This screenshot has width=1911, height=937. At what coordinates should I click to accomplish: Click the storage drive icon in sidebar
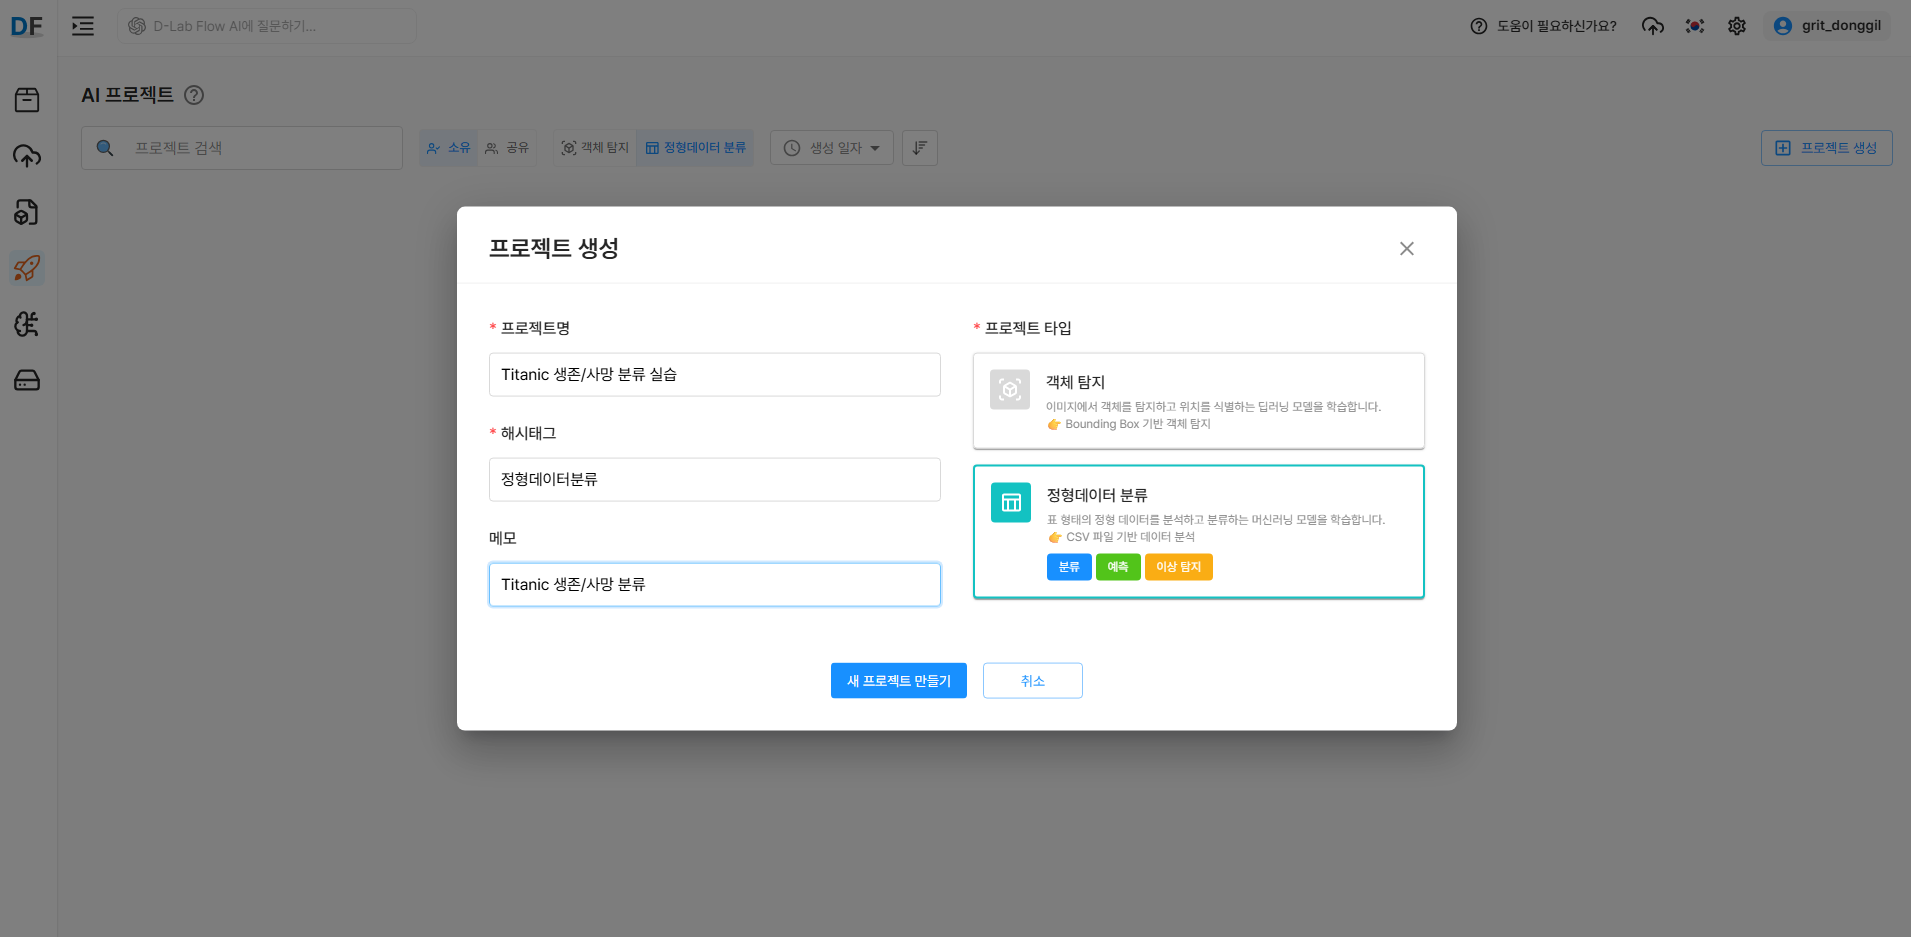point(27,380)
